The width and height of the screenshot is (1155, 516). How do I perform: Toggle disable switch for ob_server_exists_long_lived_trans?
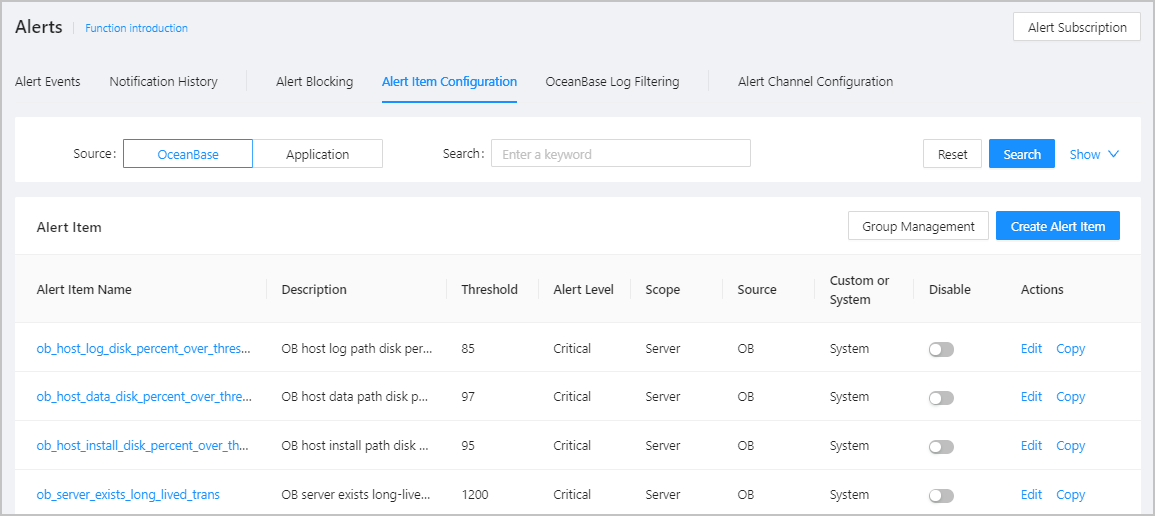(x=941, y=495)
